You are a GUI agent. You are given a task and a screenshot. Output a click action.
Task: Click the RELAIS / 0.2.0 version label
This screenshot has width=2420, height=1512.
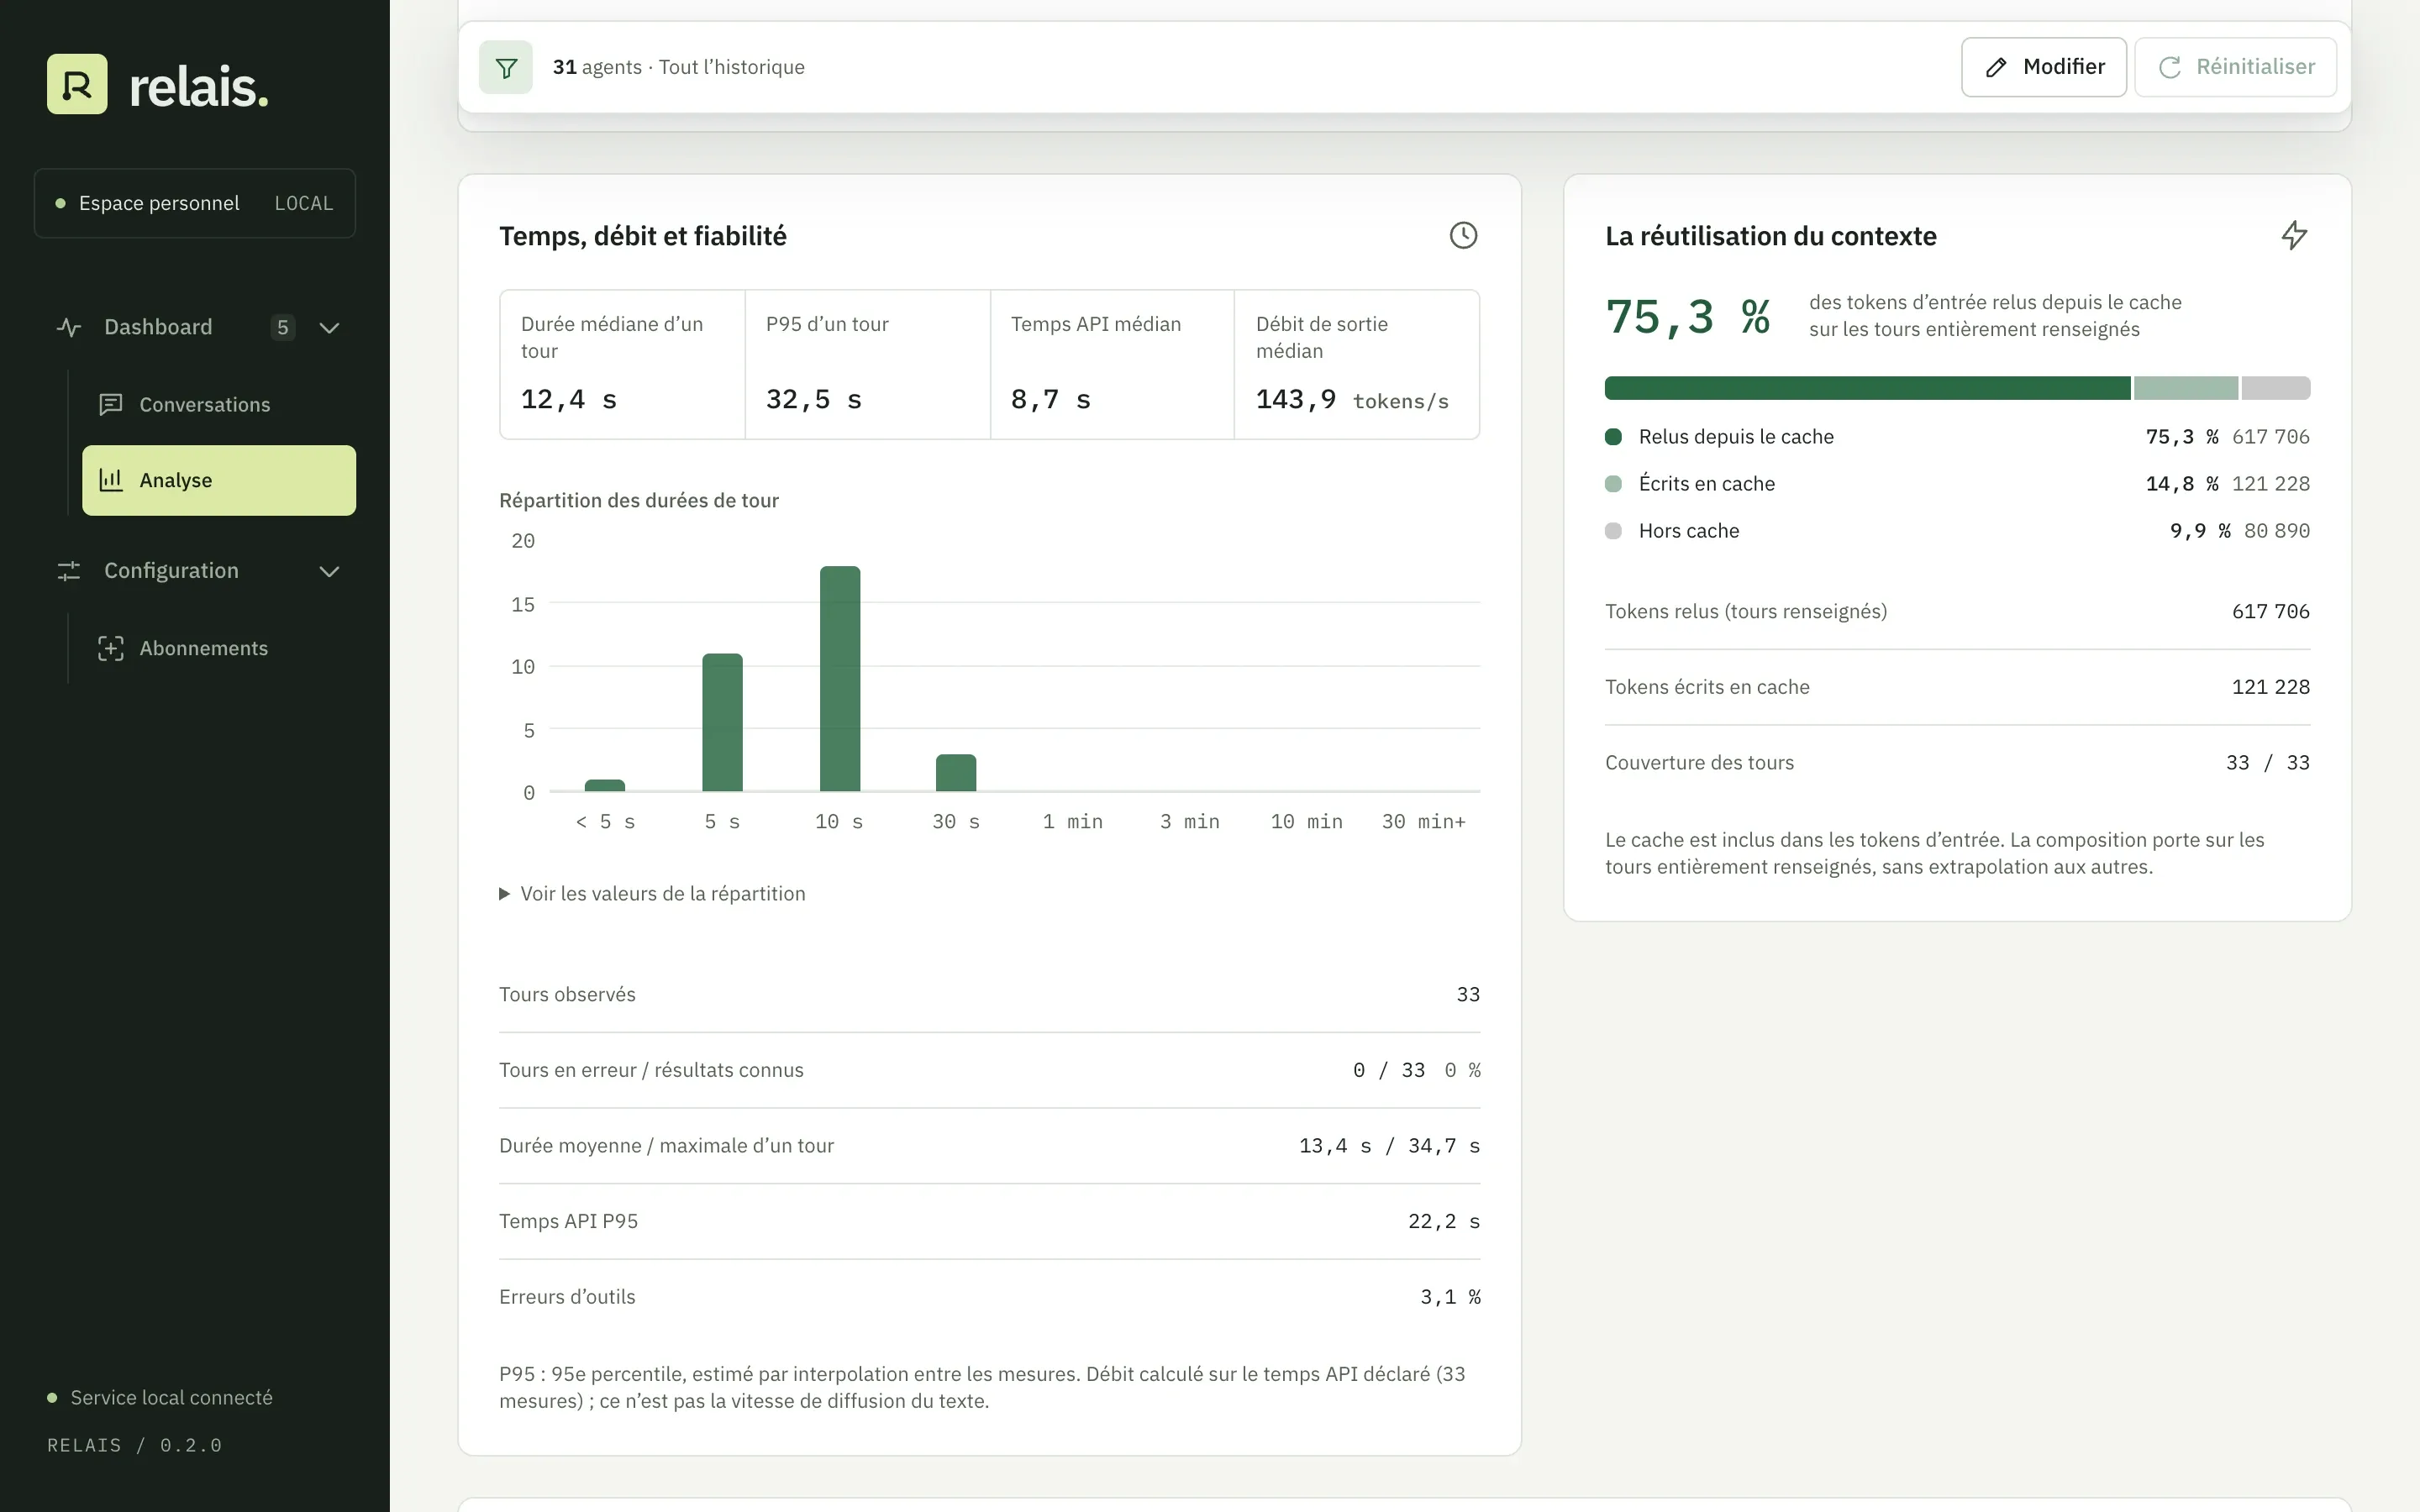(x=134, y=1445)
